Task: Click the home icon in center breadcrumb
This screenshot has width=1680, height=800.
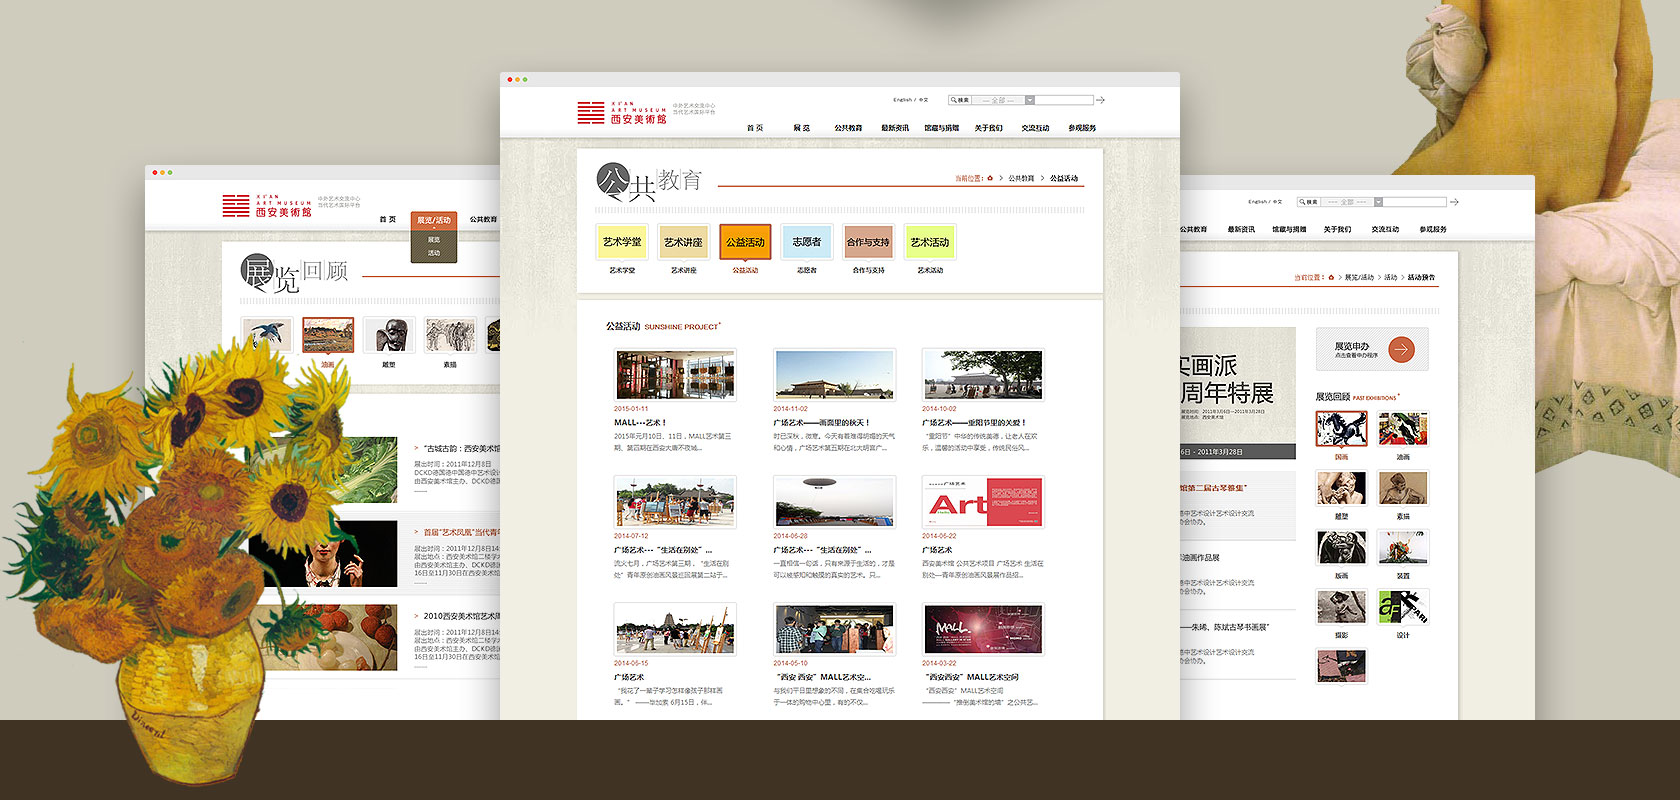Action: [990, 178]
